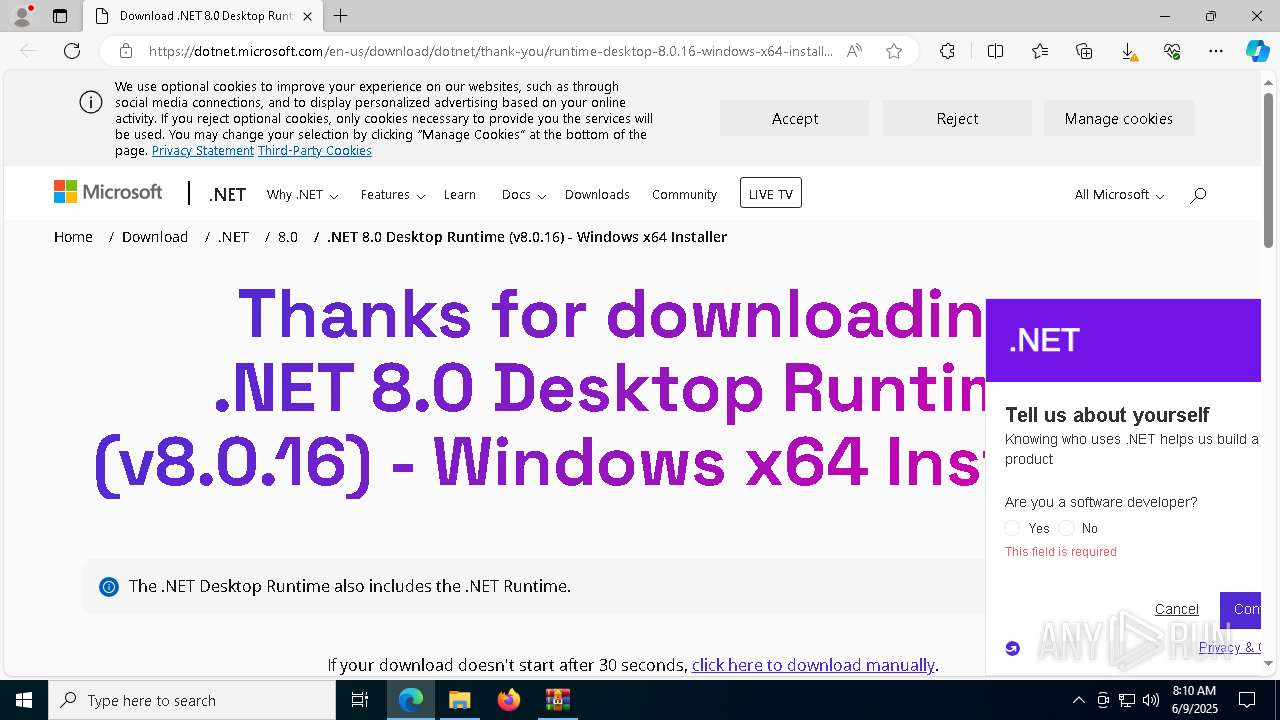
Task: Expand the Why .NET menu
Action: 302,195
